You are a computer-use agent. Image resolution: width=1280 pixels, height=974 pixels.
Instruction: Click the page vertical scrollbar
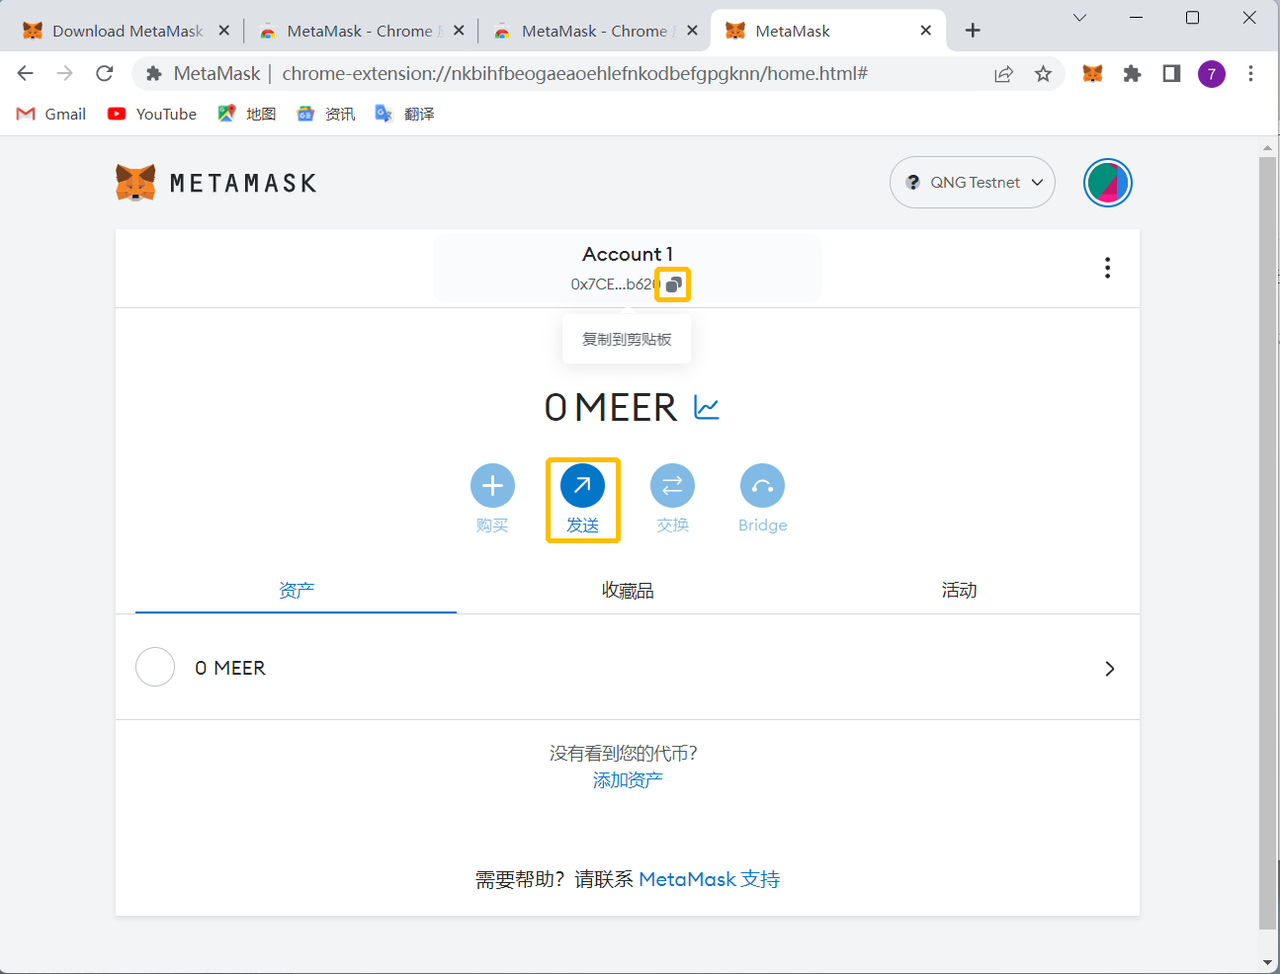point(1267,545)
